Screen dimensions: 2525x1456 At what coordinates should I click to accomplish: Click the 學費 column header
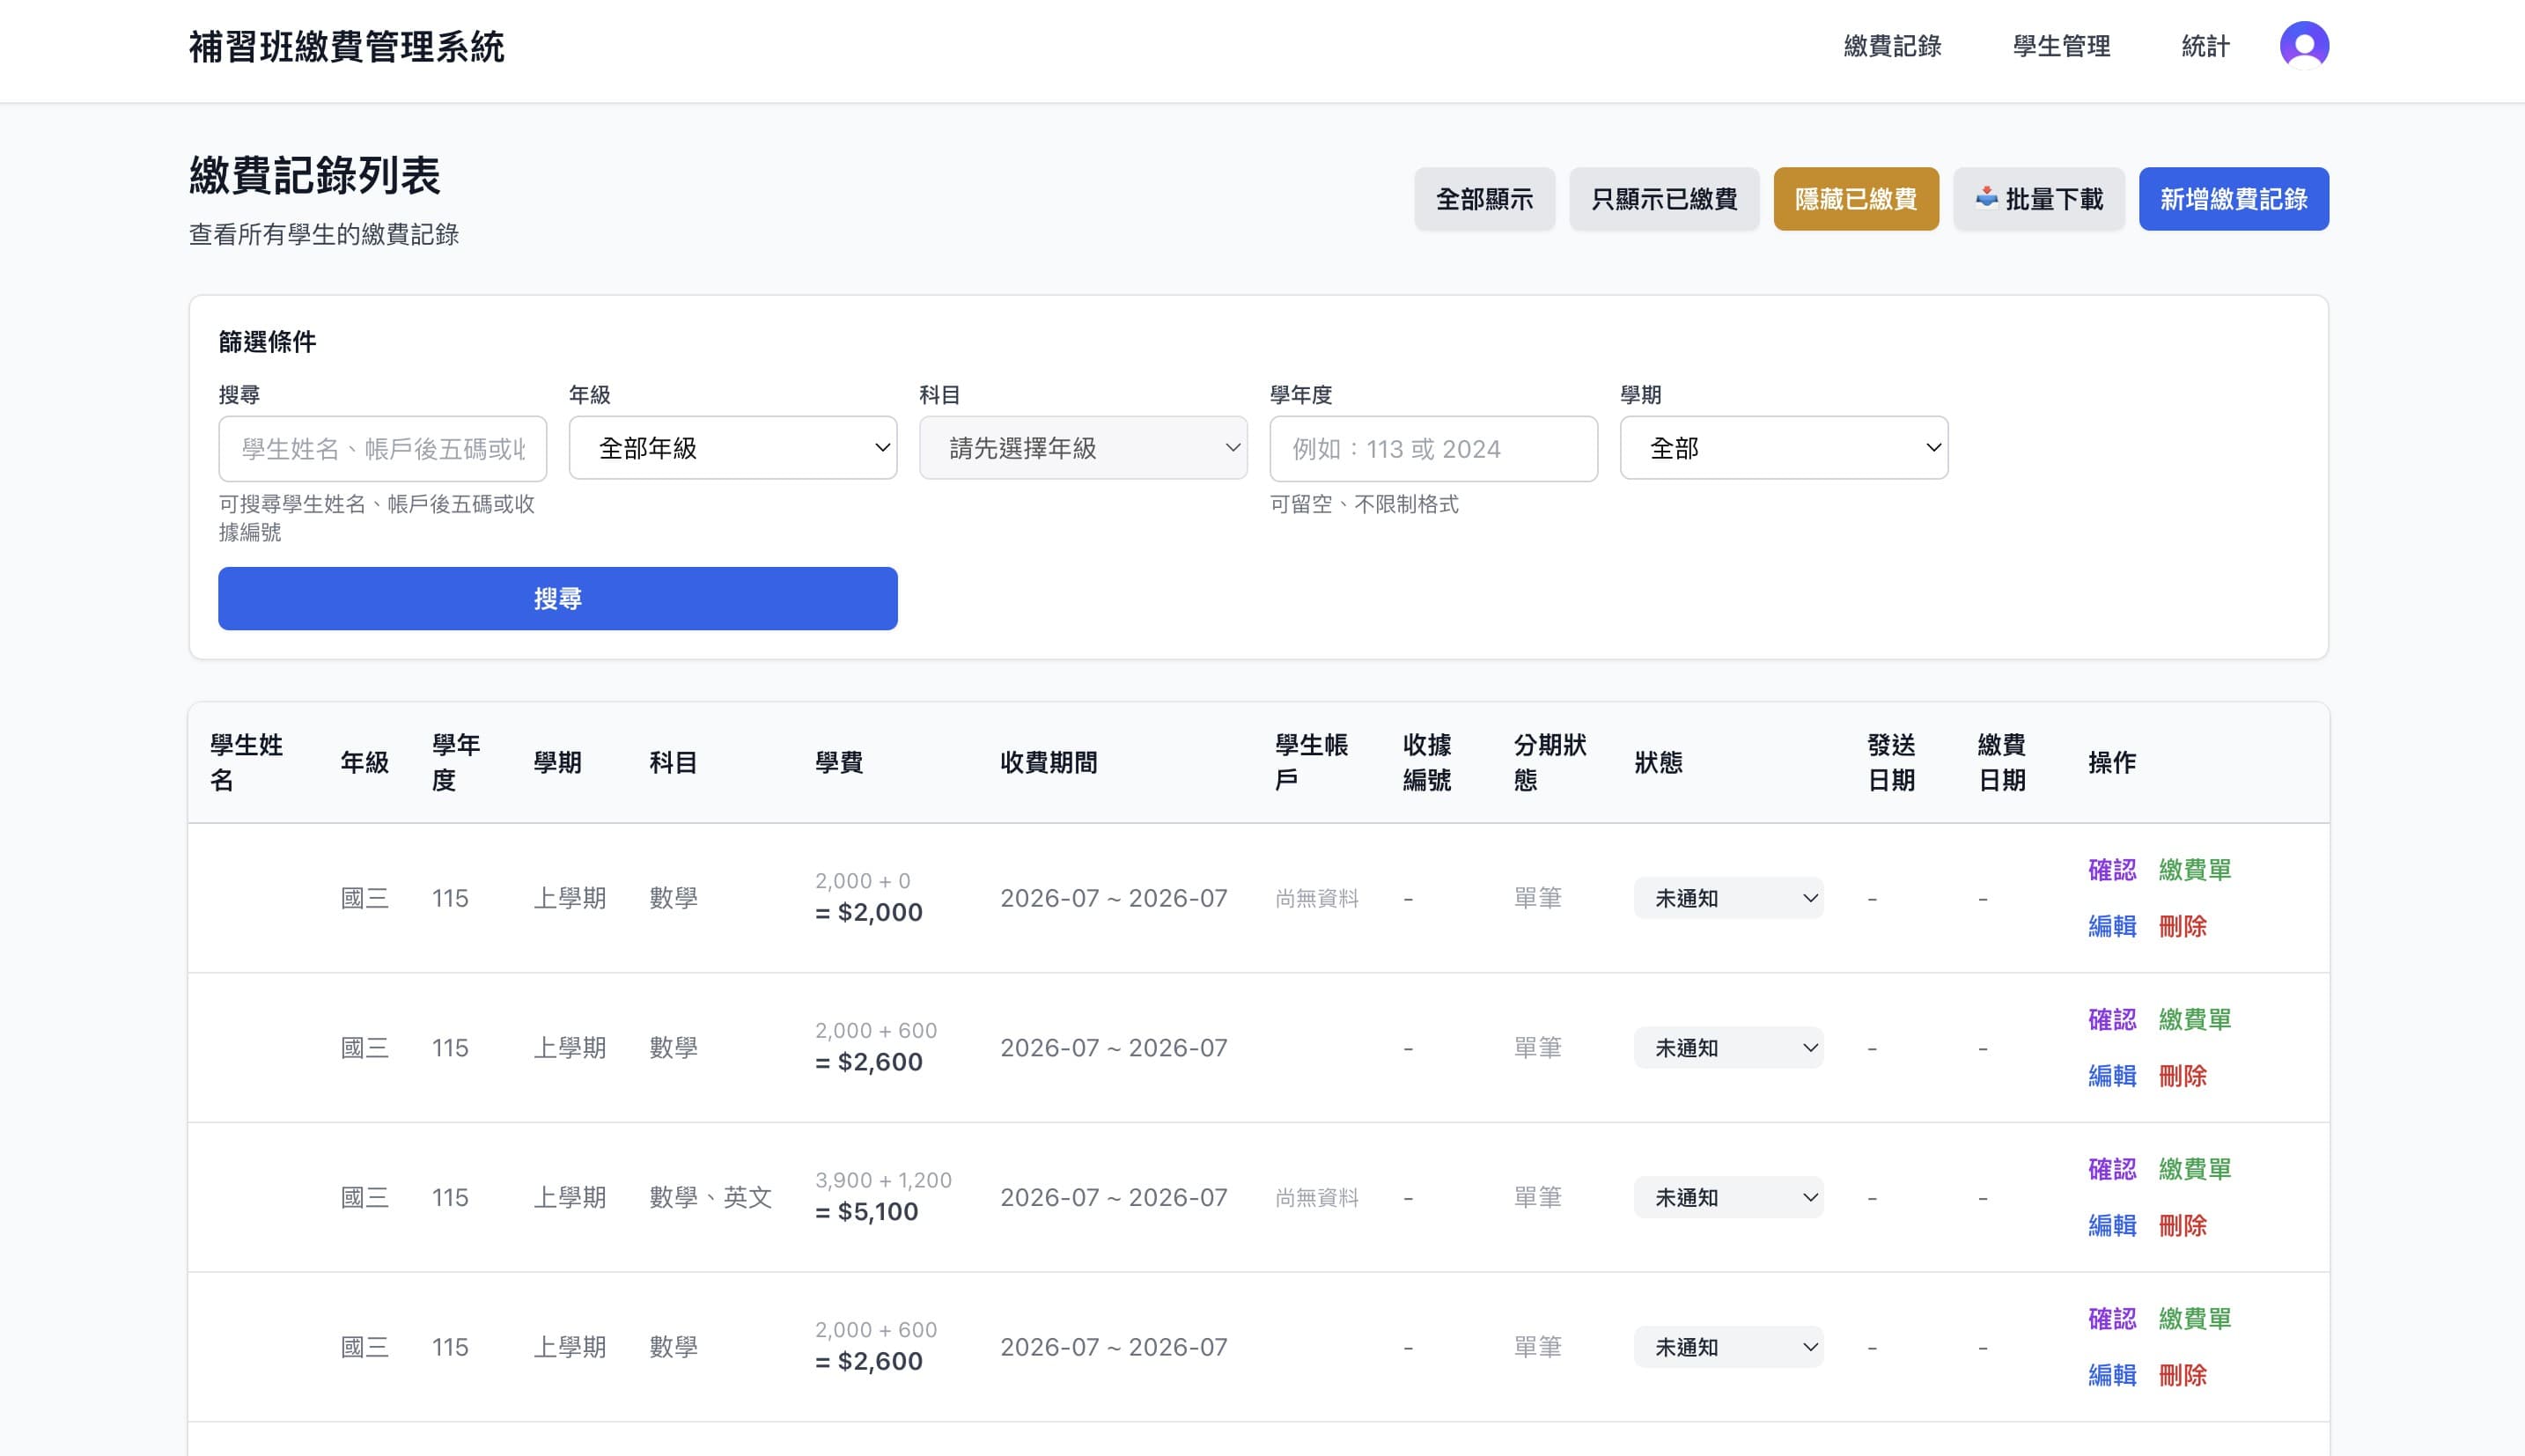(839, 762)
